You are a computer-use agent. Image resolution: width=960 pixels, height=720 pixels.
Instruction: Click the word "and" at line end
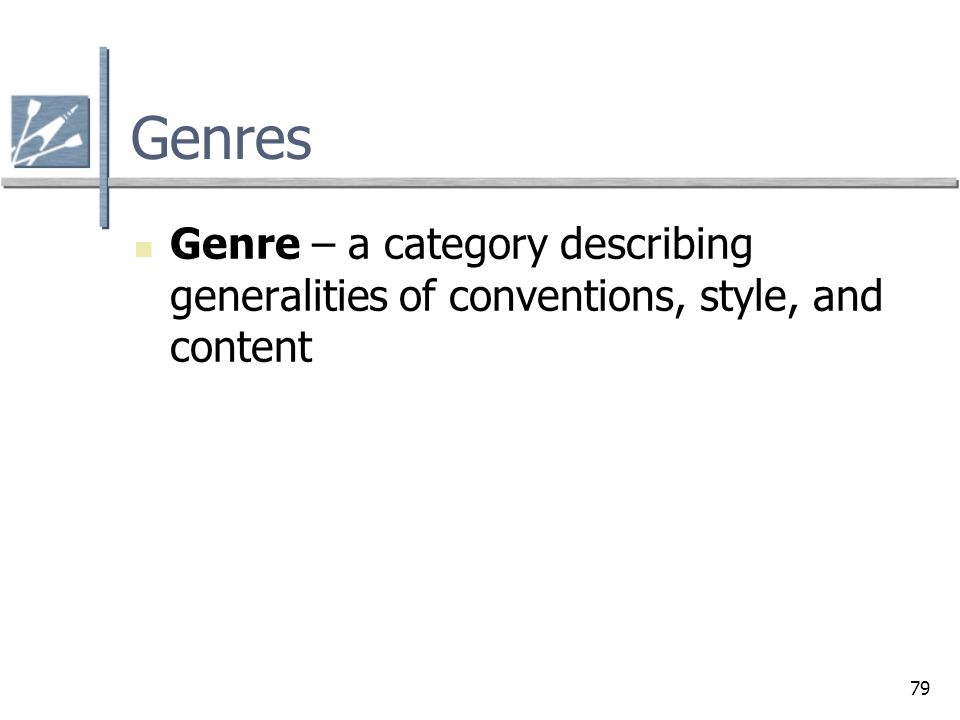click(847, 296)
